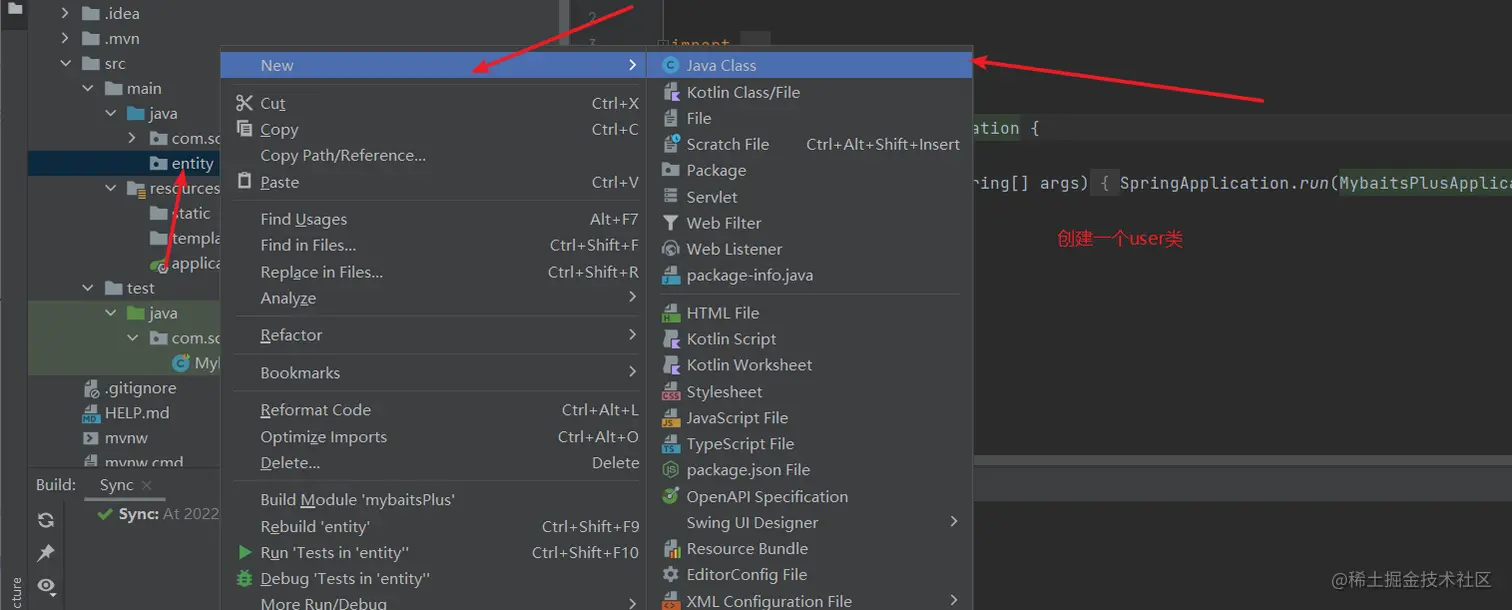Image resolution: width=1512 pixels, height=610 pixels.
Task: Click the Stylesheet CSS icon
Action: point(671,392)
